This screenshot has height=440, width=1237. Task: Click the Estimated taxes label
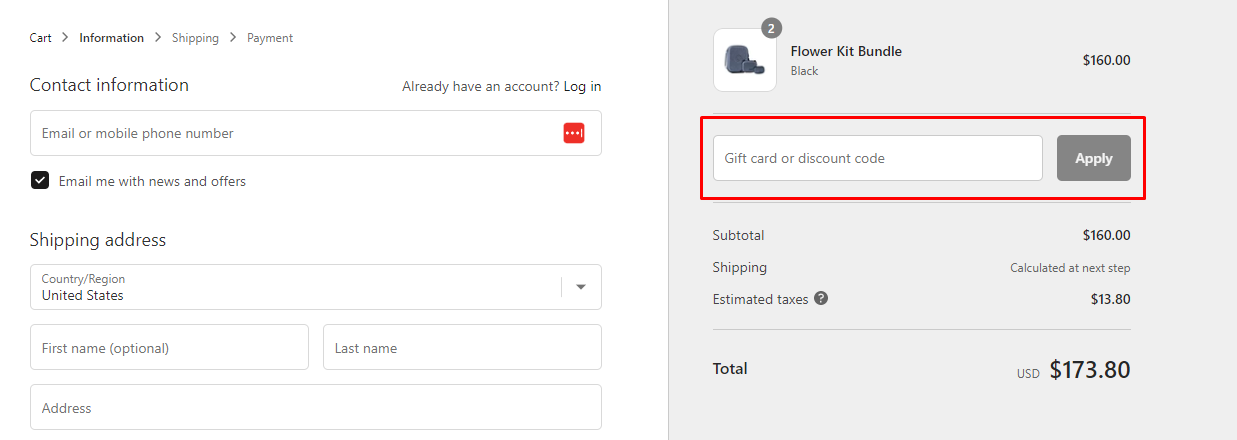tap(760, 299)
